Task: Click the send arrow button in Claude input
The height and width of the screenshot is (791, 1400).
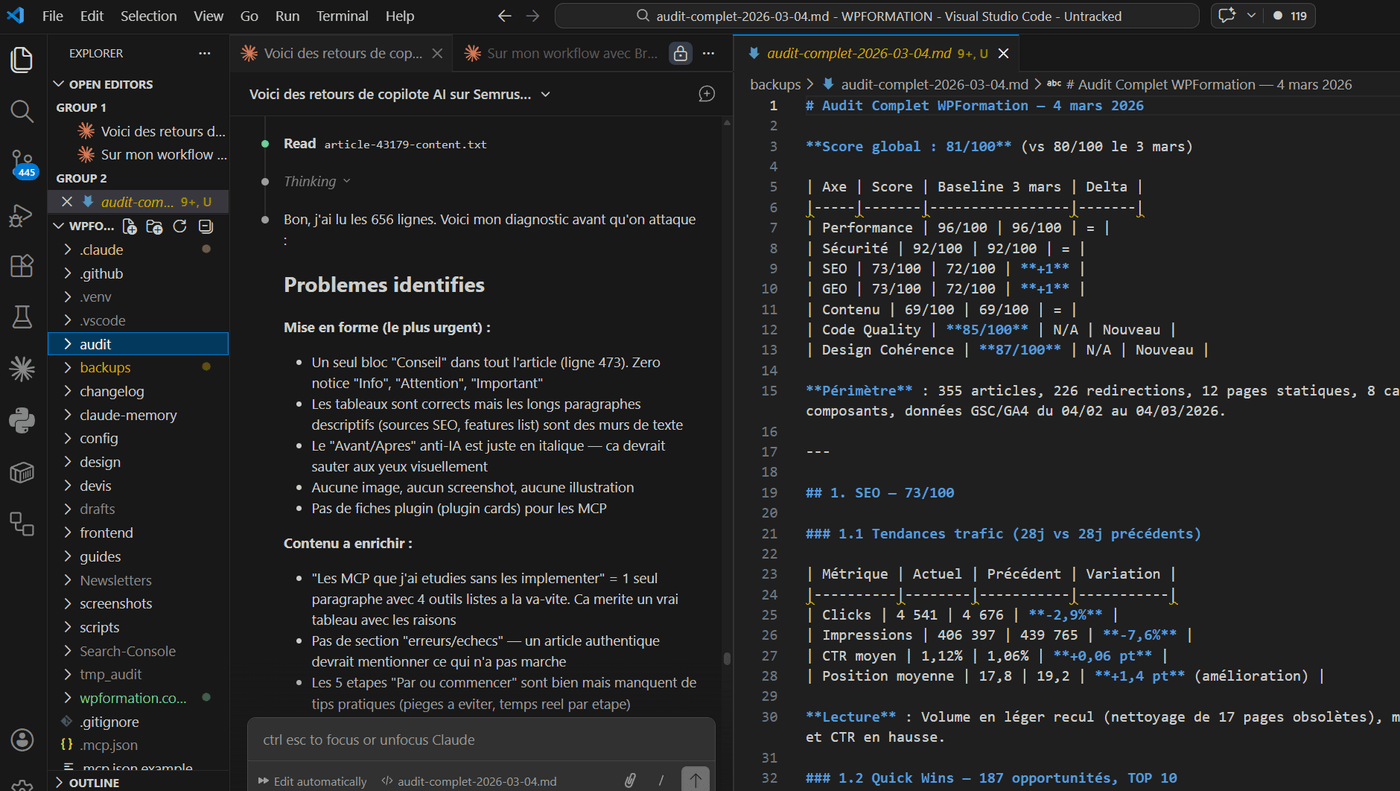Action: (x=694, y=779)
